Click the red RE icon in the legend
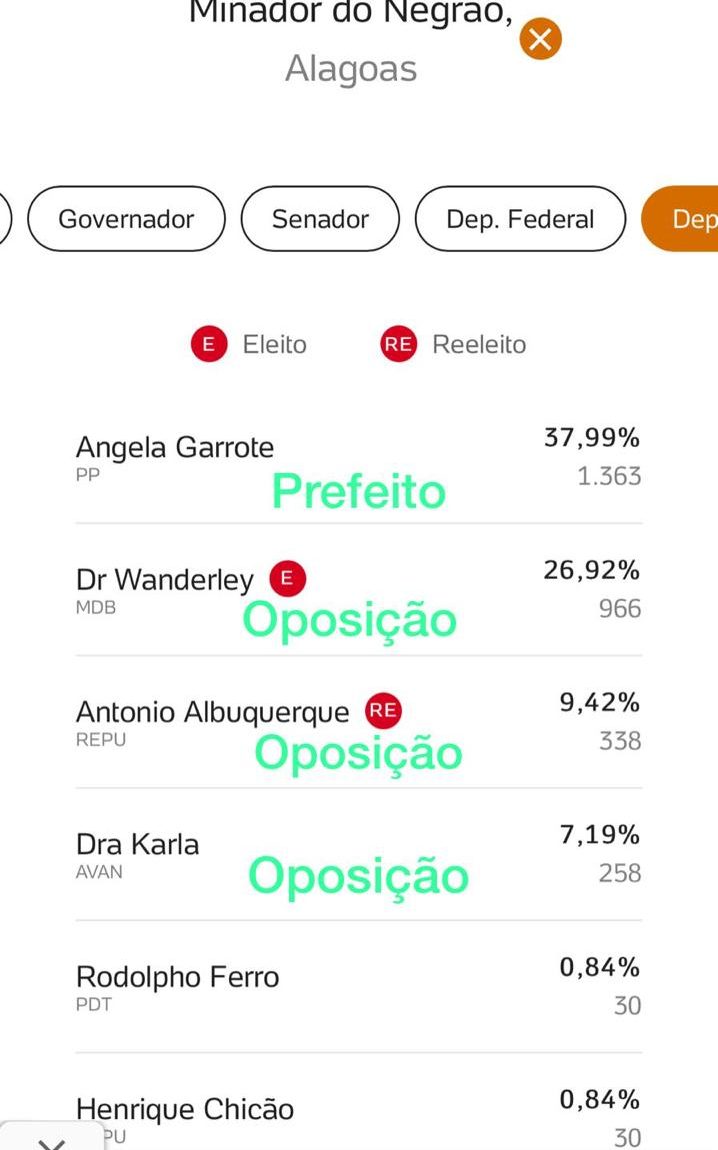Viewport: 718px width, 1150px height. click(x=397, y=345)
